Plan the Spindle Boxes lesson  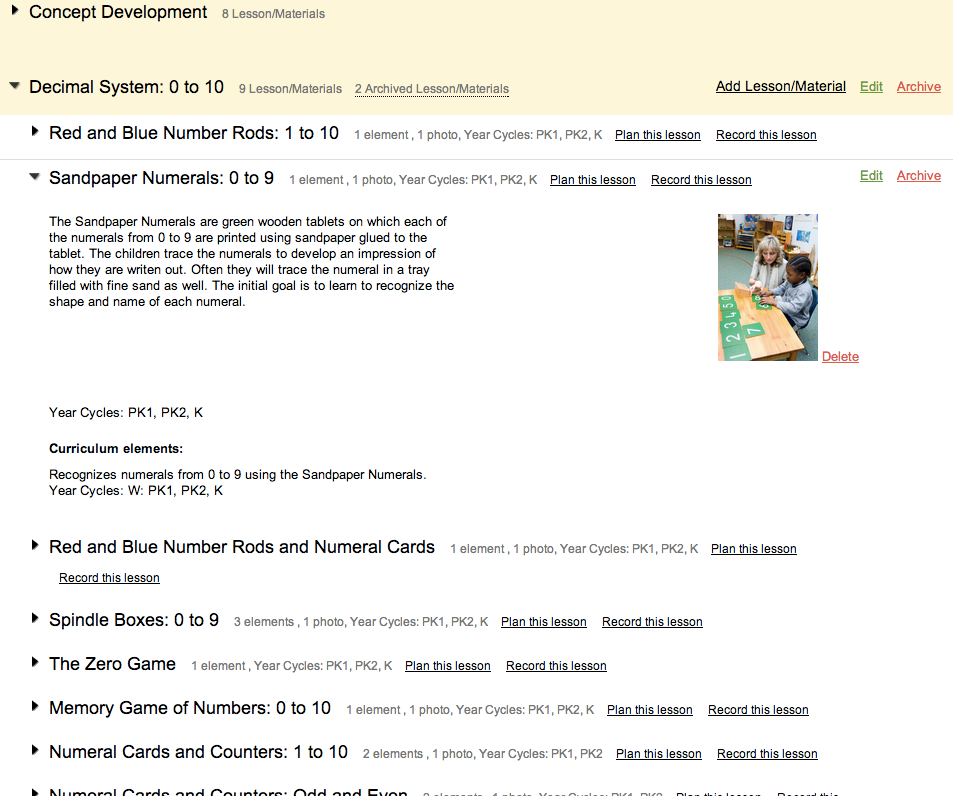pyautogui.click(x=543, y=622)
